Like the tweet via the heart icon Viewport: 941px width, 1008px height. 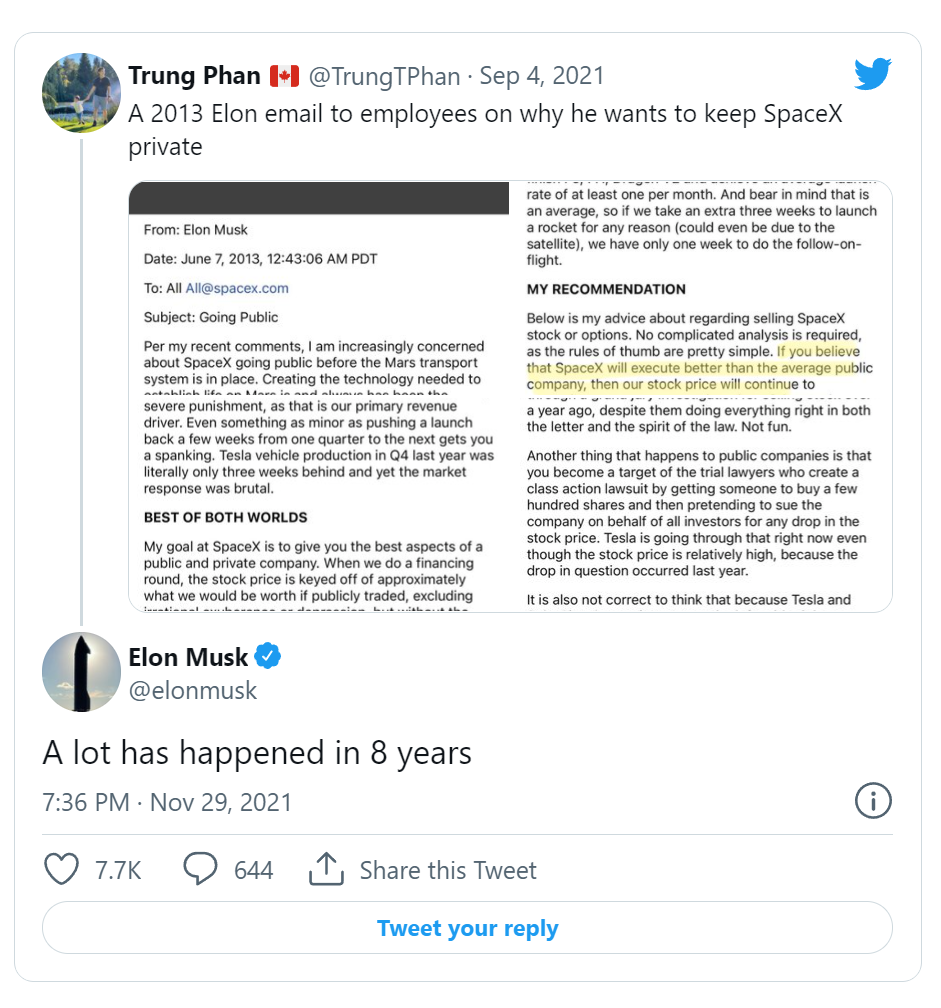[x=62, y=869]
